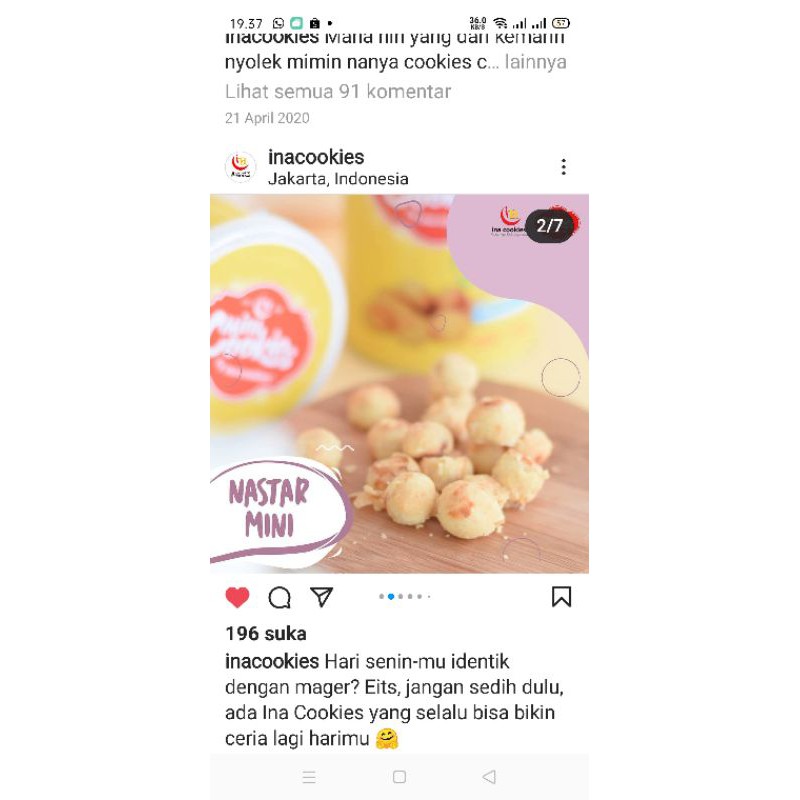Tap Android recent apps menu button
Screen dimensions: 800x800
pyautogui.click(x=309, y=777)
